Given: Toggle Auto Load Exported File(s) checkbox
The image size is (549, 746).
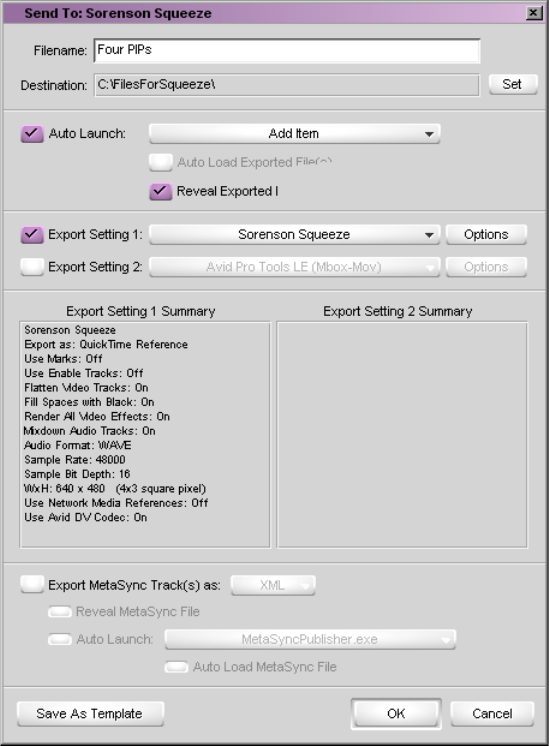Looking at the screenshot, I should tap(160, 162).
